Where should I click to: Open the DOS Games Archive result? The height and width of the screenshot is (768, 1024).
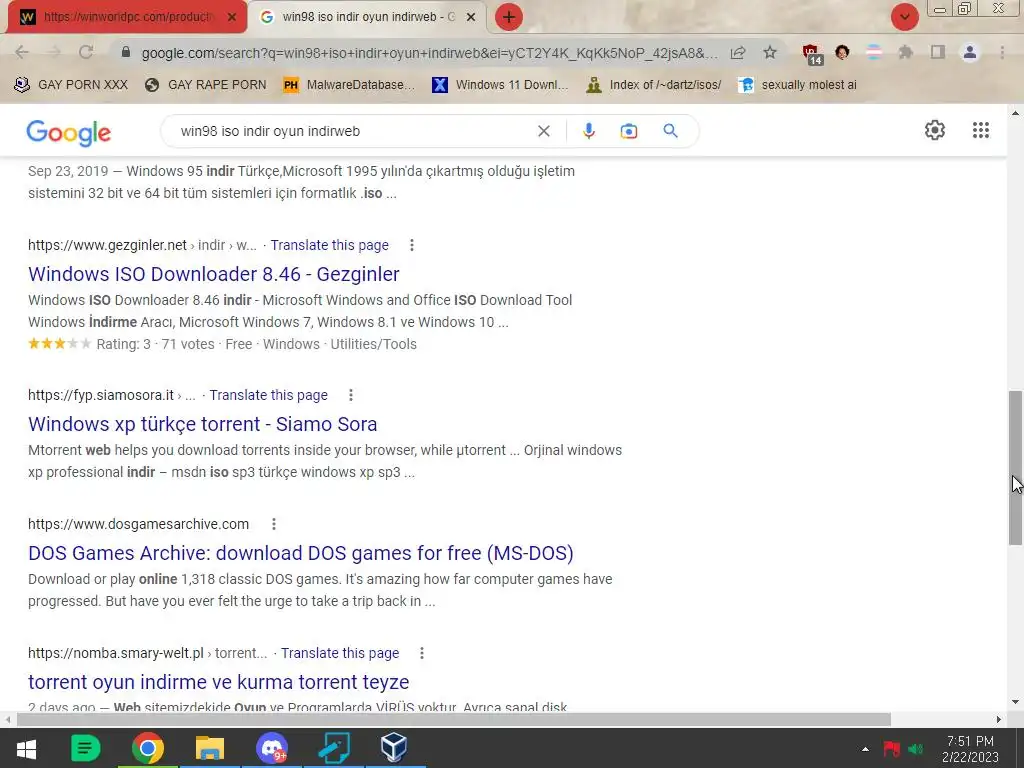[x=300, y=553]
